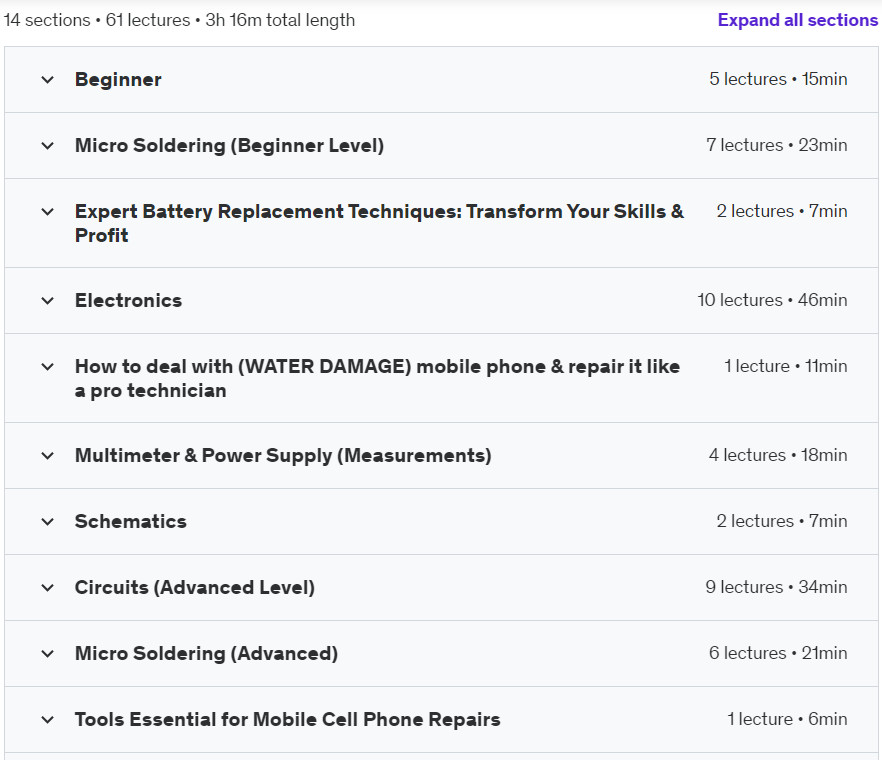Expand the Electronics section arrow
This screenshot has width=882, height=760.
click(48, 301)
